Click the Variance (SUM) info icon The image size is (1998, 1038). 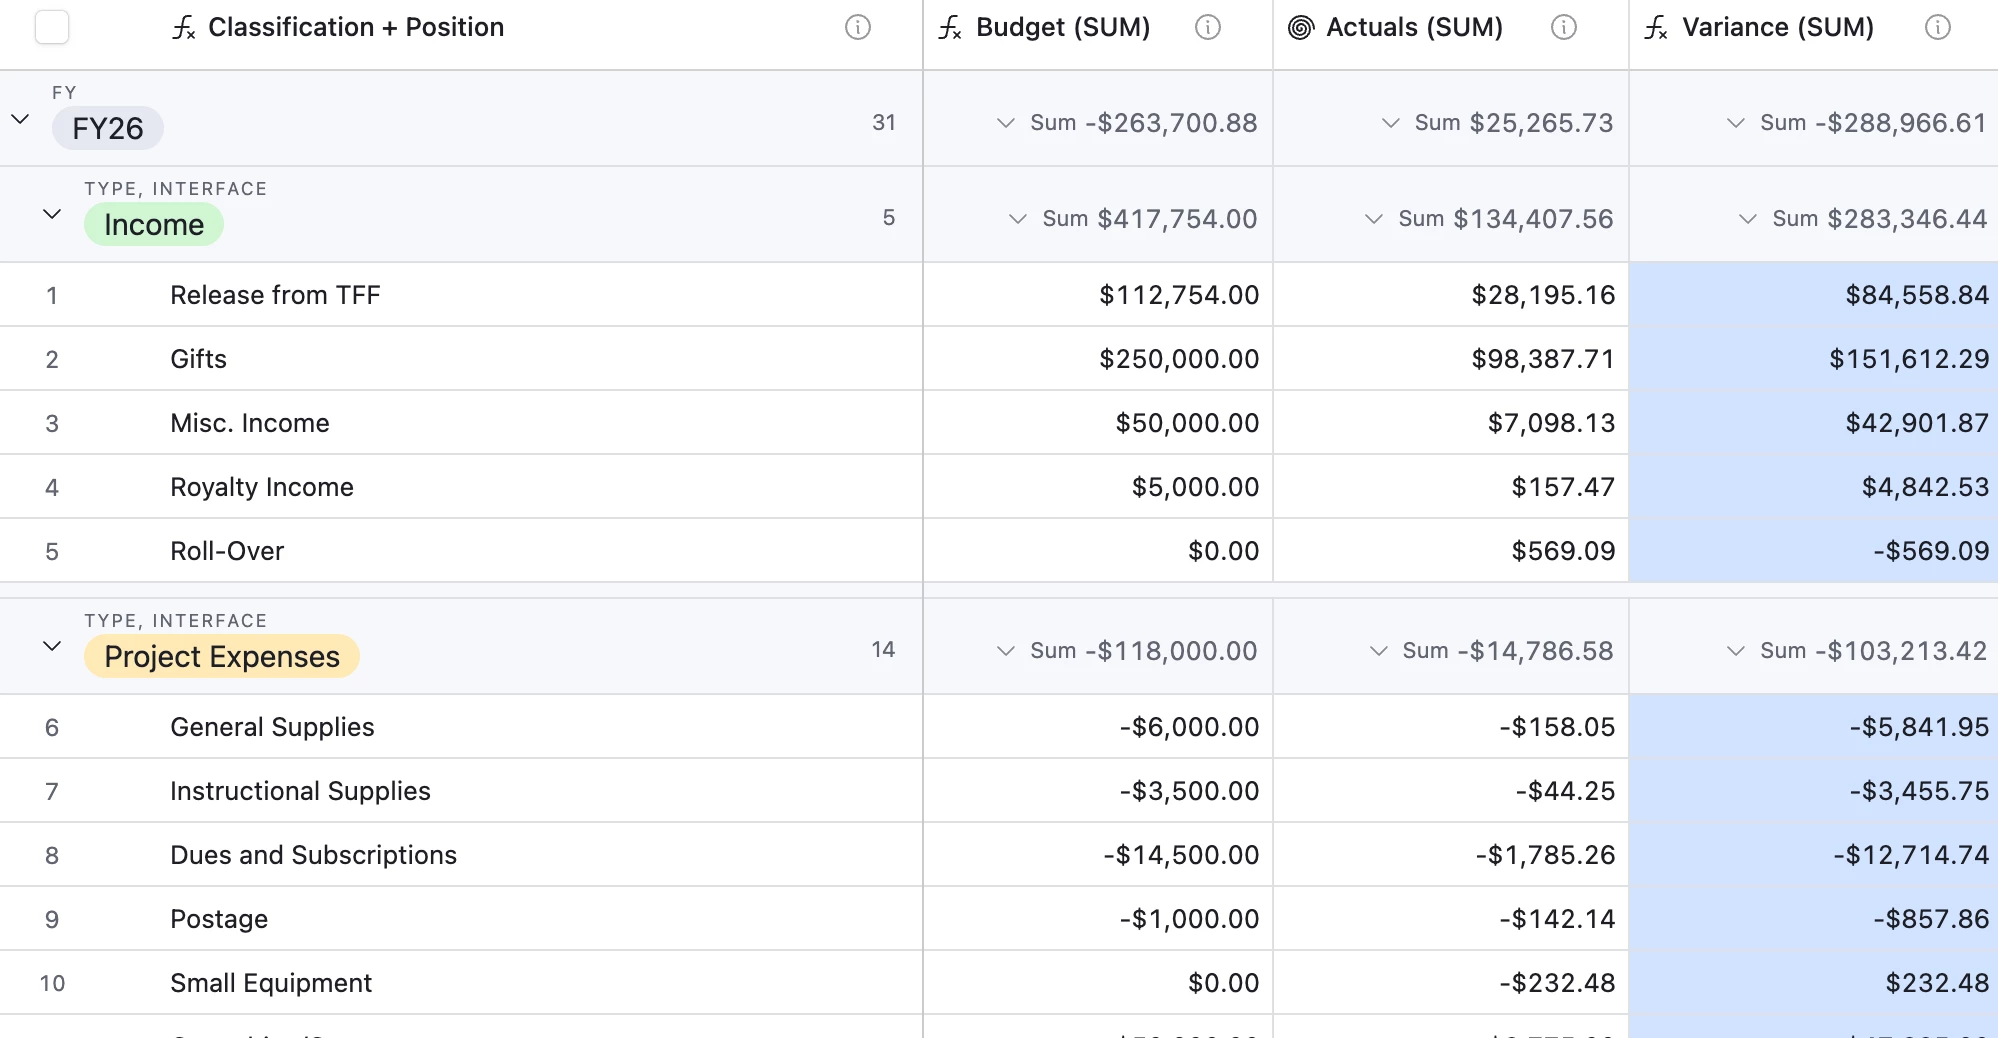1937,28
